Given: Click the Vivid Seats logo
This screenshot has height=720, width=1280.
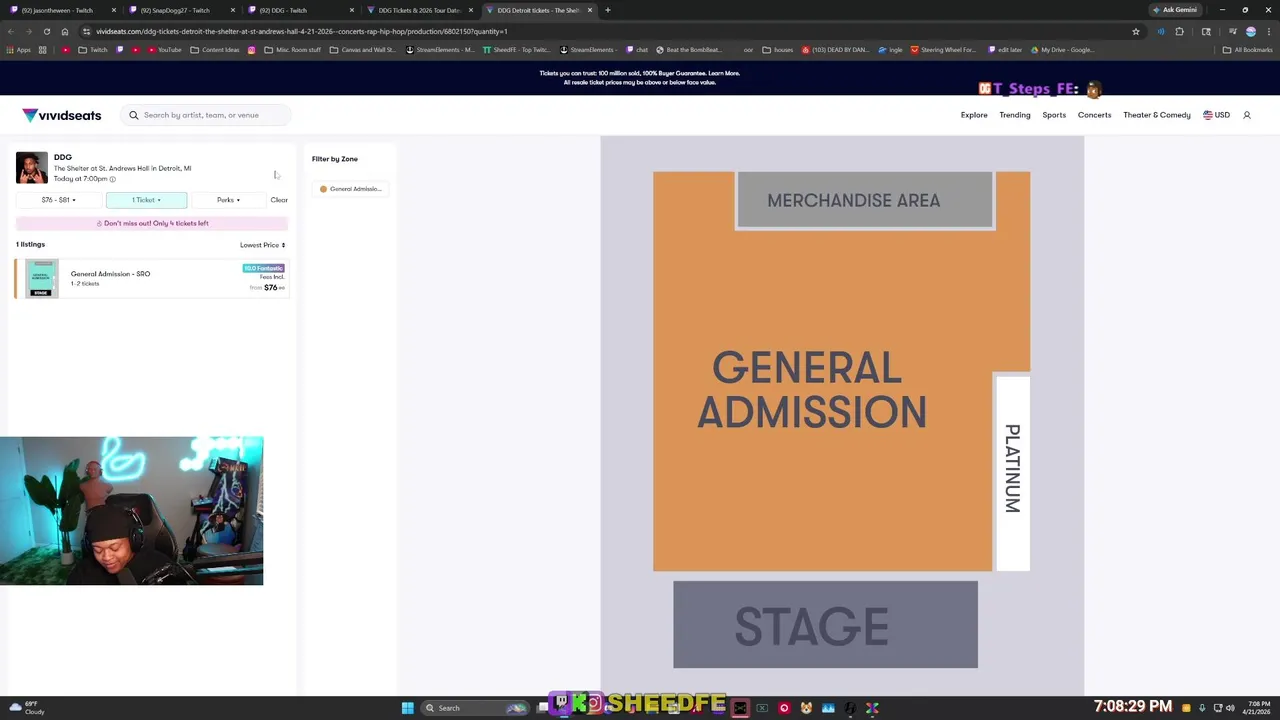Looking at the screenshot, I should [62, 115].
